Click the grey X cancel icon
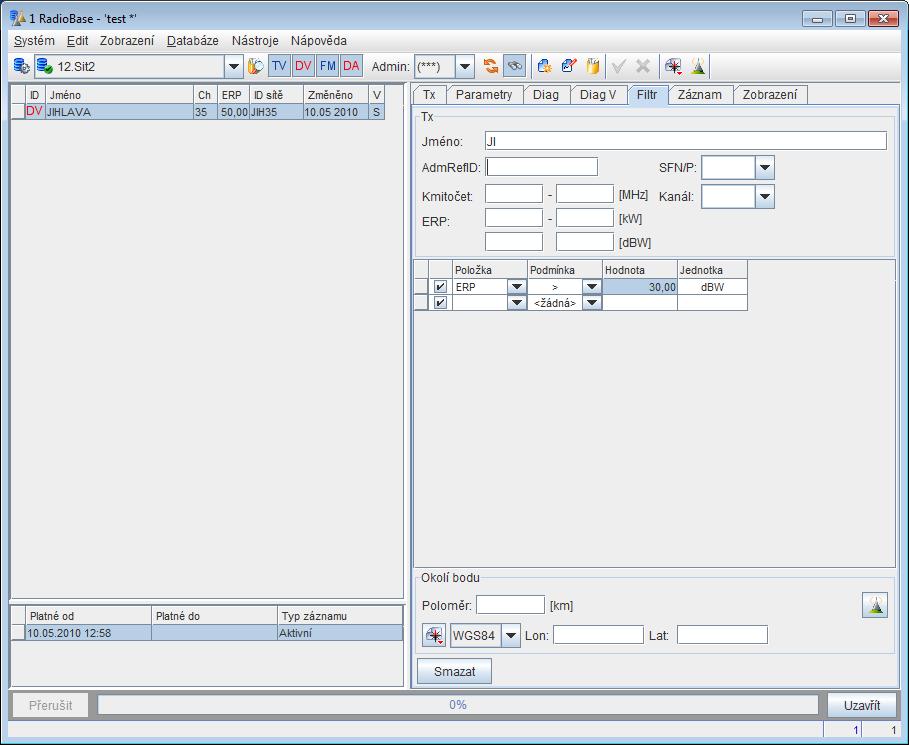 (x=642, y=66)
